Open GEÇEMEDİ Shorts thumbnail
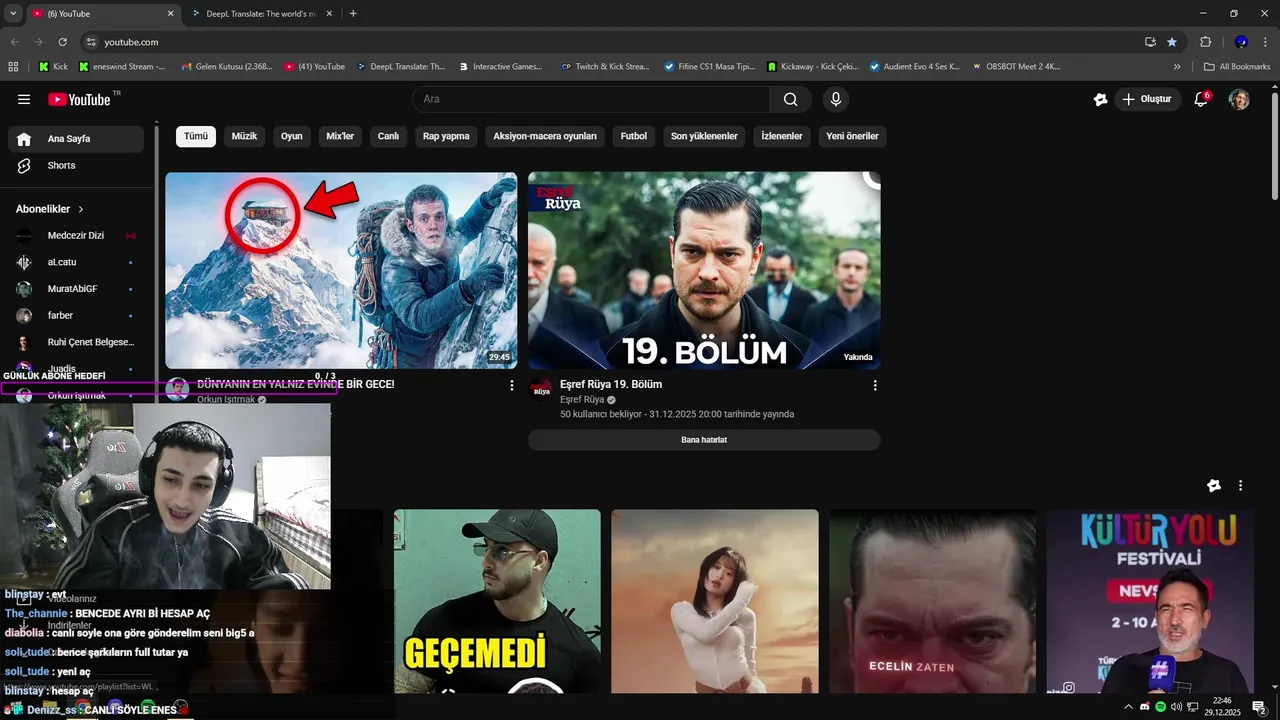Screen dimensions: 1280x720 pyautogui.click(x=497, y=601)
